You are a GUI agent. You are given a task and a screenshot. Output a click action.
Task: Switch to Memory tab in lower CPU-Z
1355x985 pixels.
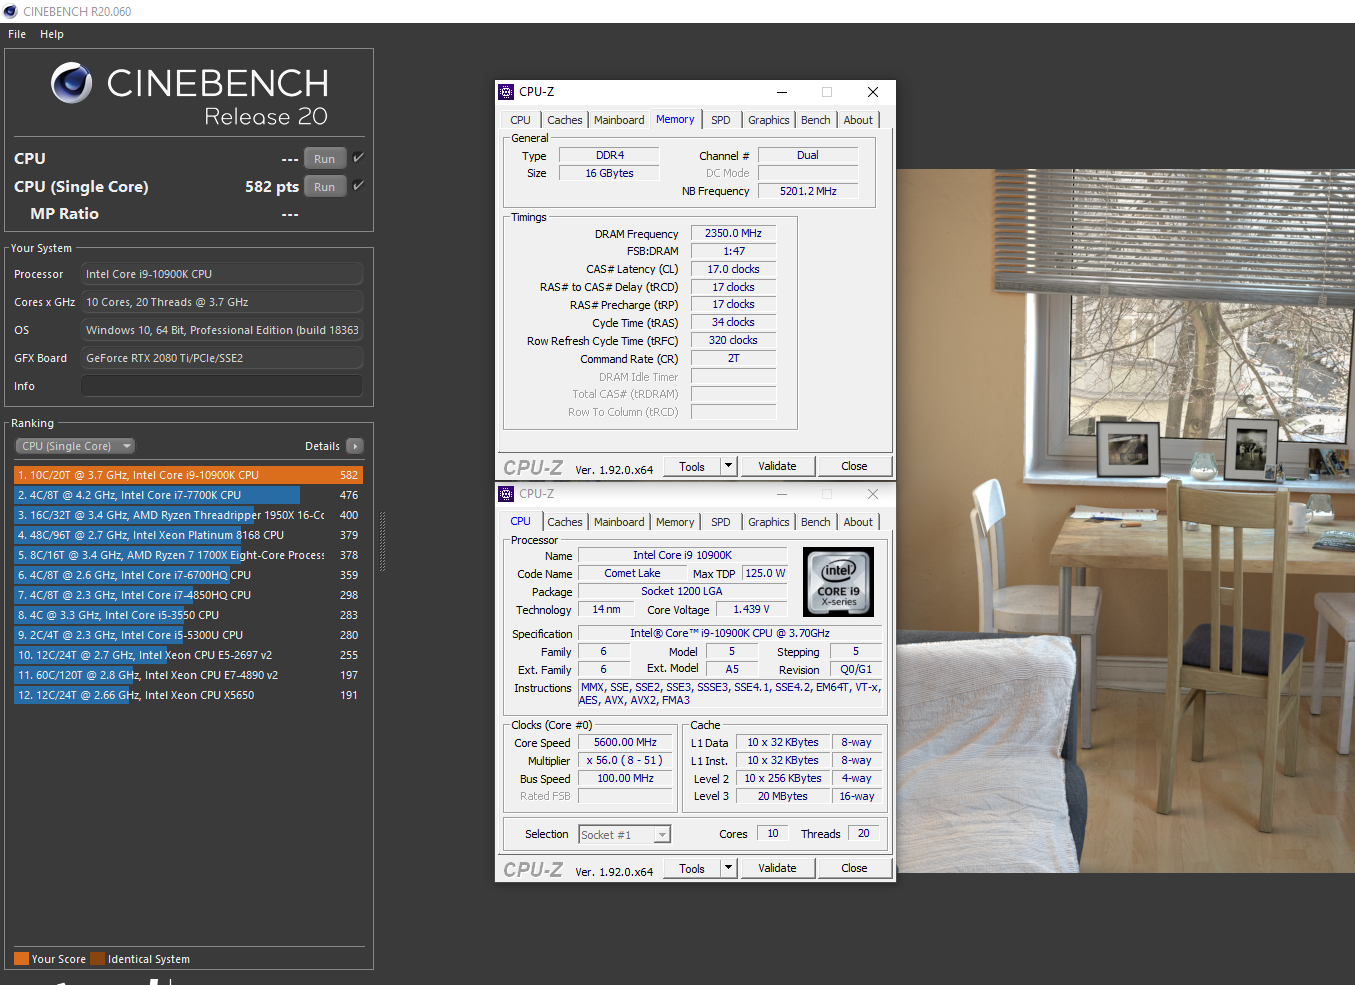(x=675, y=522)
